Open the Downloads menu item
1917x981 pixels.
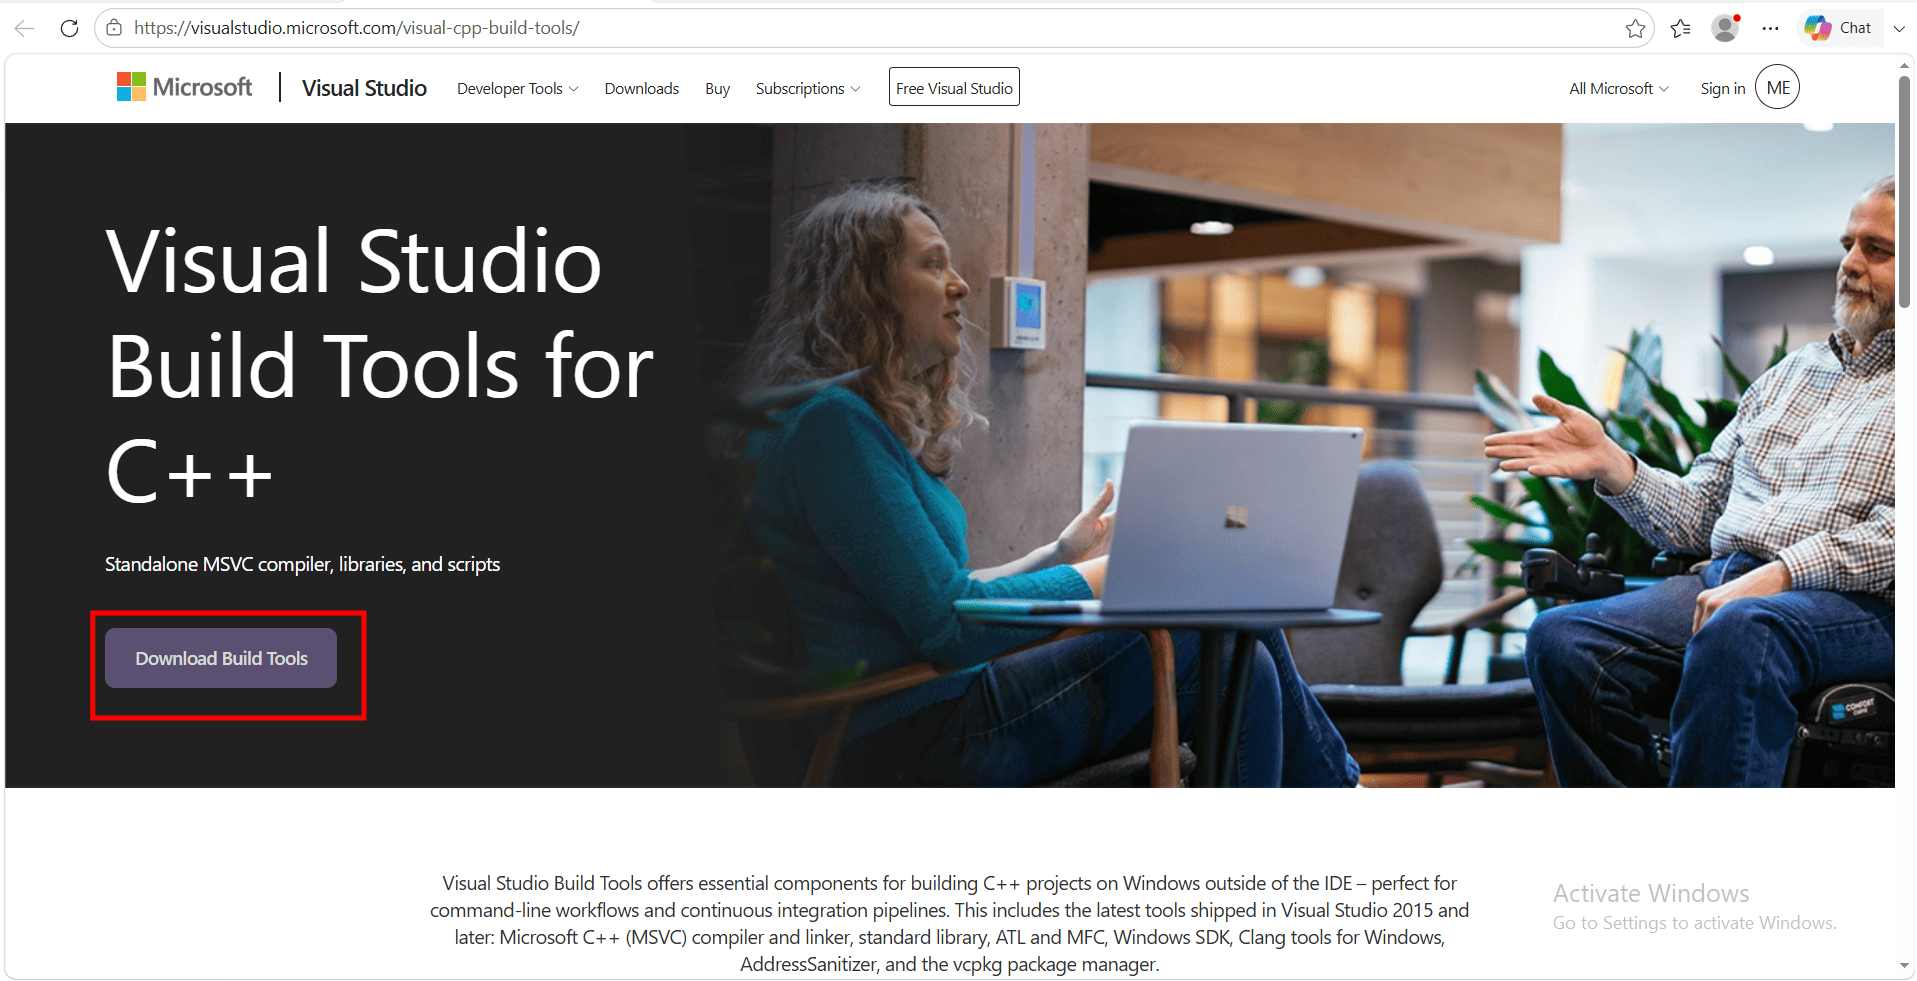tap(641, 89)
